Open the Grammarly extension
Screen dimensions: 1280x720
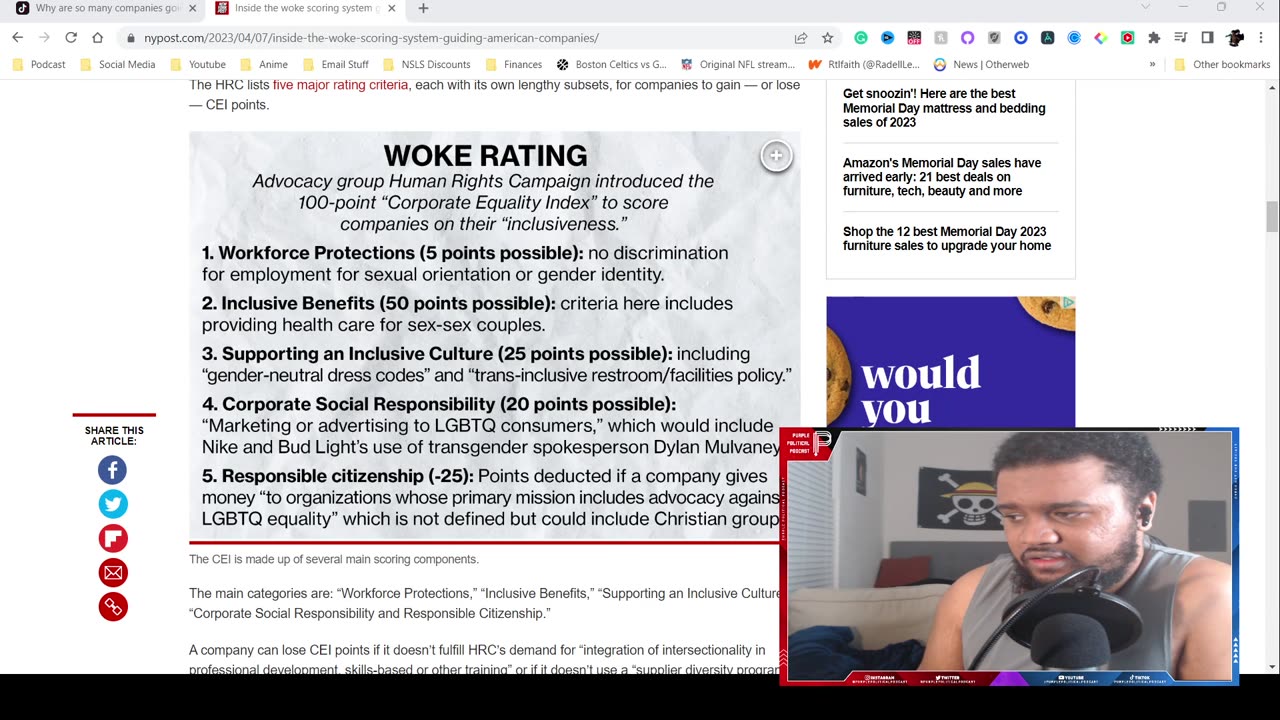coord(861,38)
